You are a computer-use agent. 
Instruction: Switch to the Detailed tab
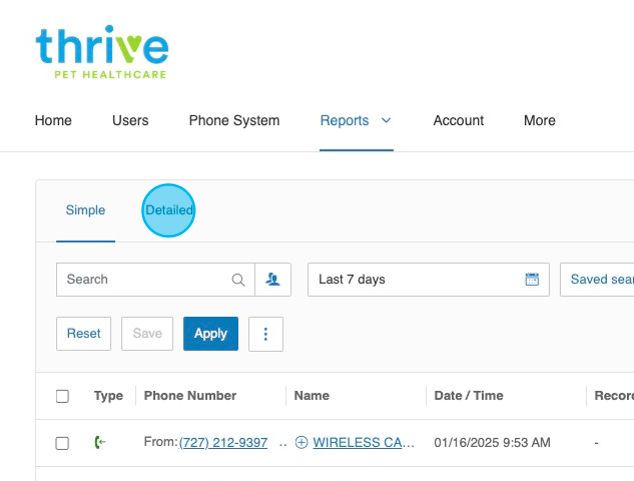169,210
